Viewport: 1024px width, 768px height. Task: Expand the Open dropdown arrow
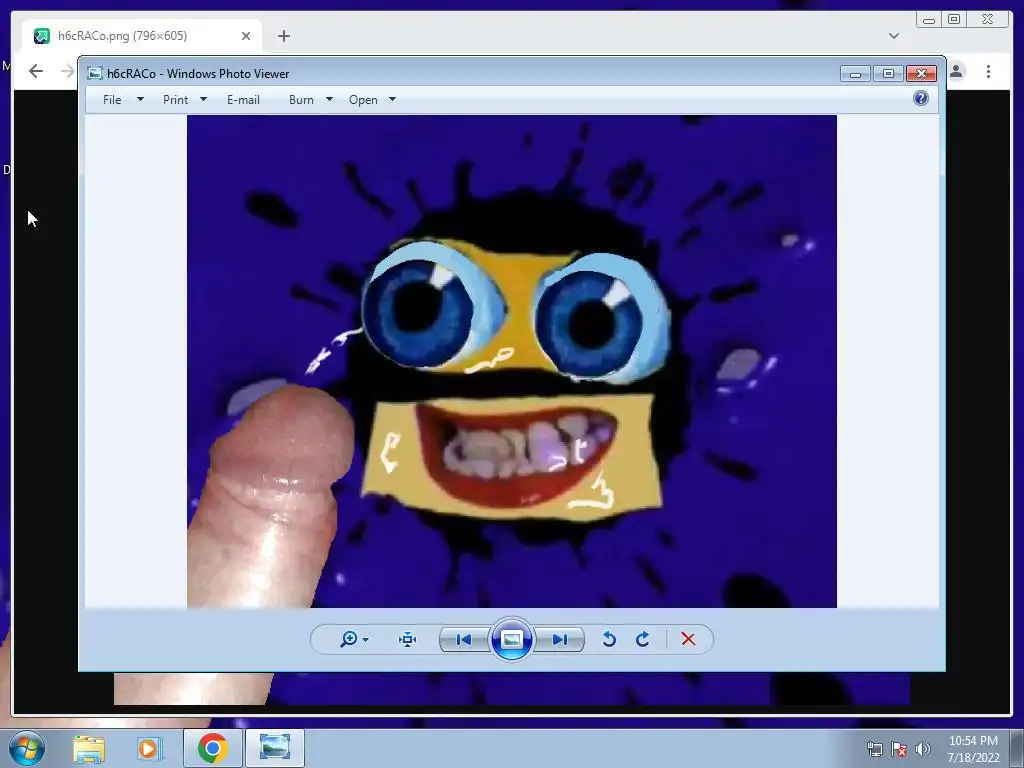(x=392, y=99)
